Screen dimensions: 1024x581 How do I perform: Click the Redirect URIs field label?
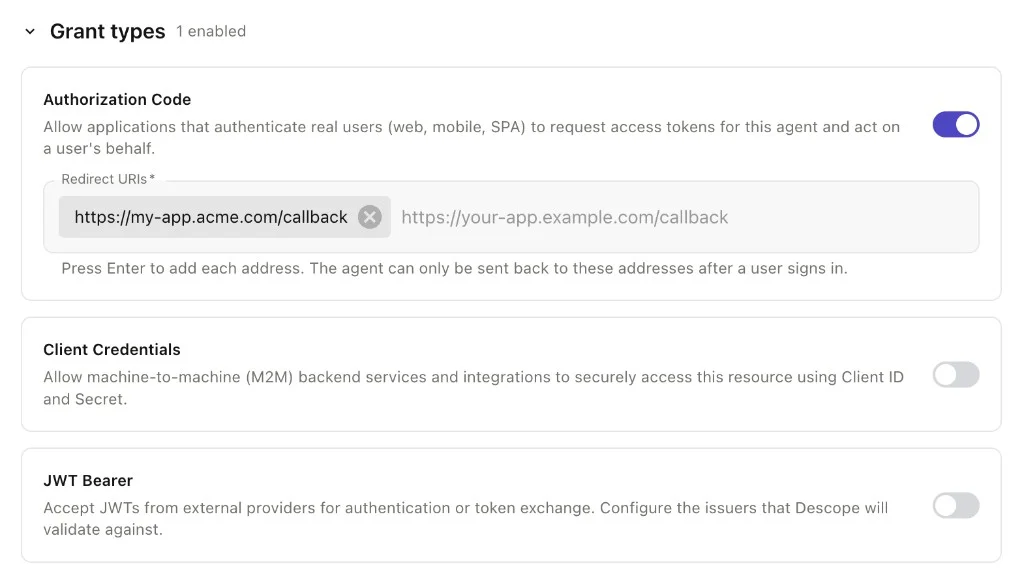pyautogui.click(x=108, y=179)
